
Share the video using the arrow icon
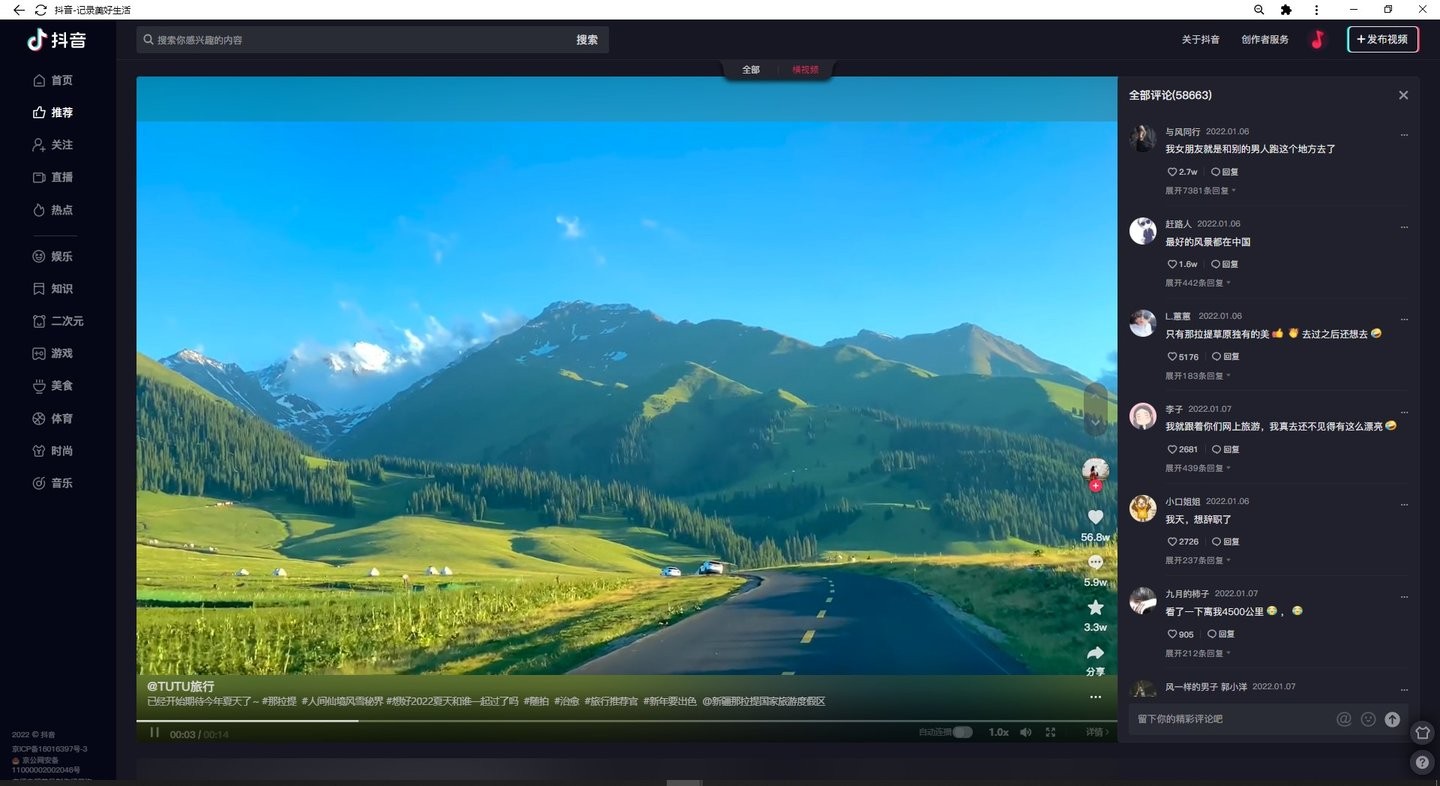[x=1095, y=654]
